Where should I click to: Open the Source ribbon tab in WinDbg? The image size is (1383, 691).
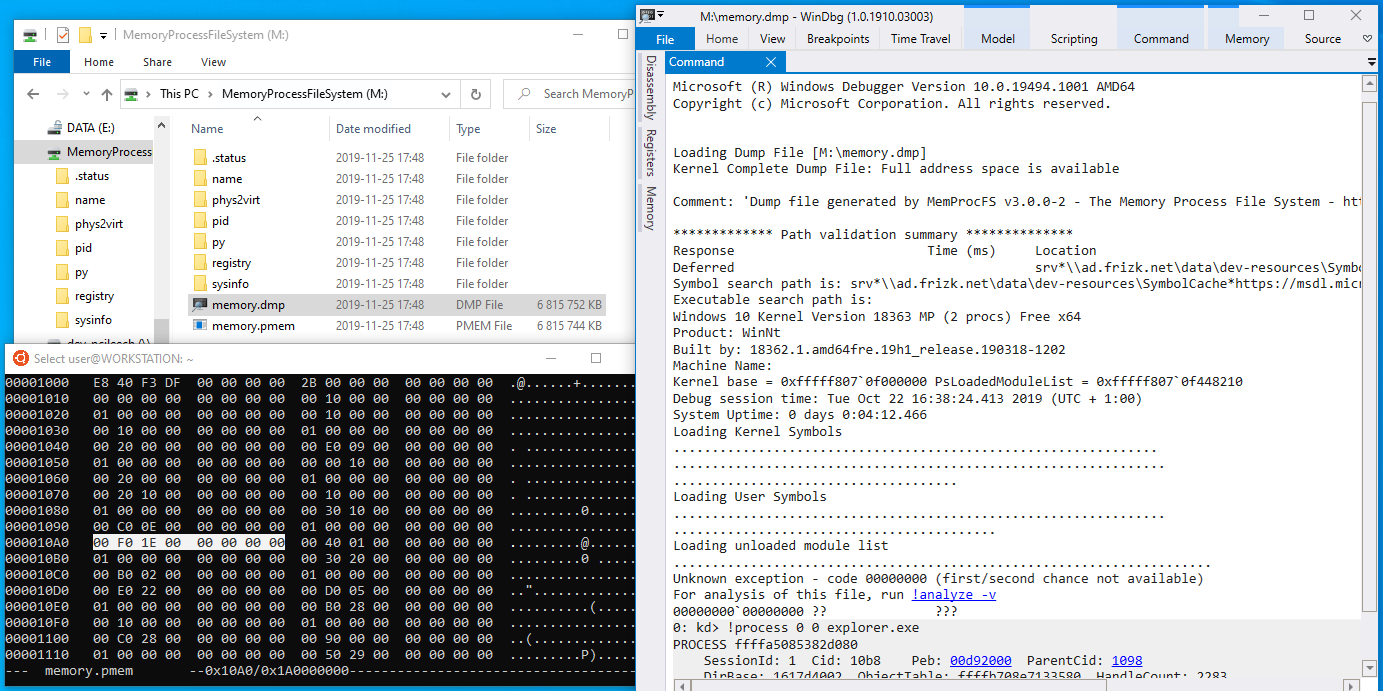pos(1323,39)
